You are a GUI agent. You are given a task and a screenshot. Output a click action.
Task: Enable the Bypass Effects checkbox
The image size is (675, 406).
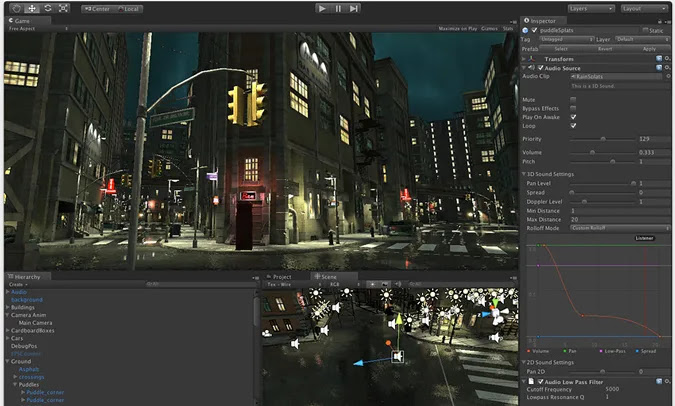(573, 108)
